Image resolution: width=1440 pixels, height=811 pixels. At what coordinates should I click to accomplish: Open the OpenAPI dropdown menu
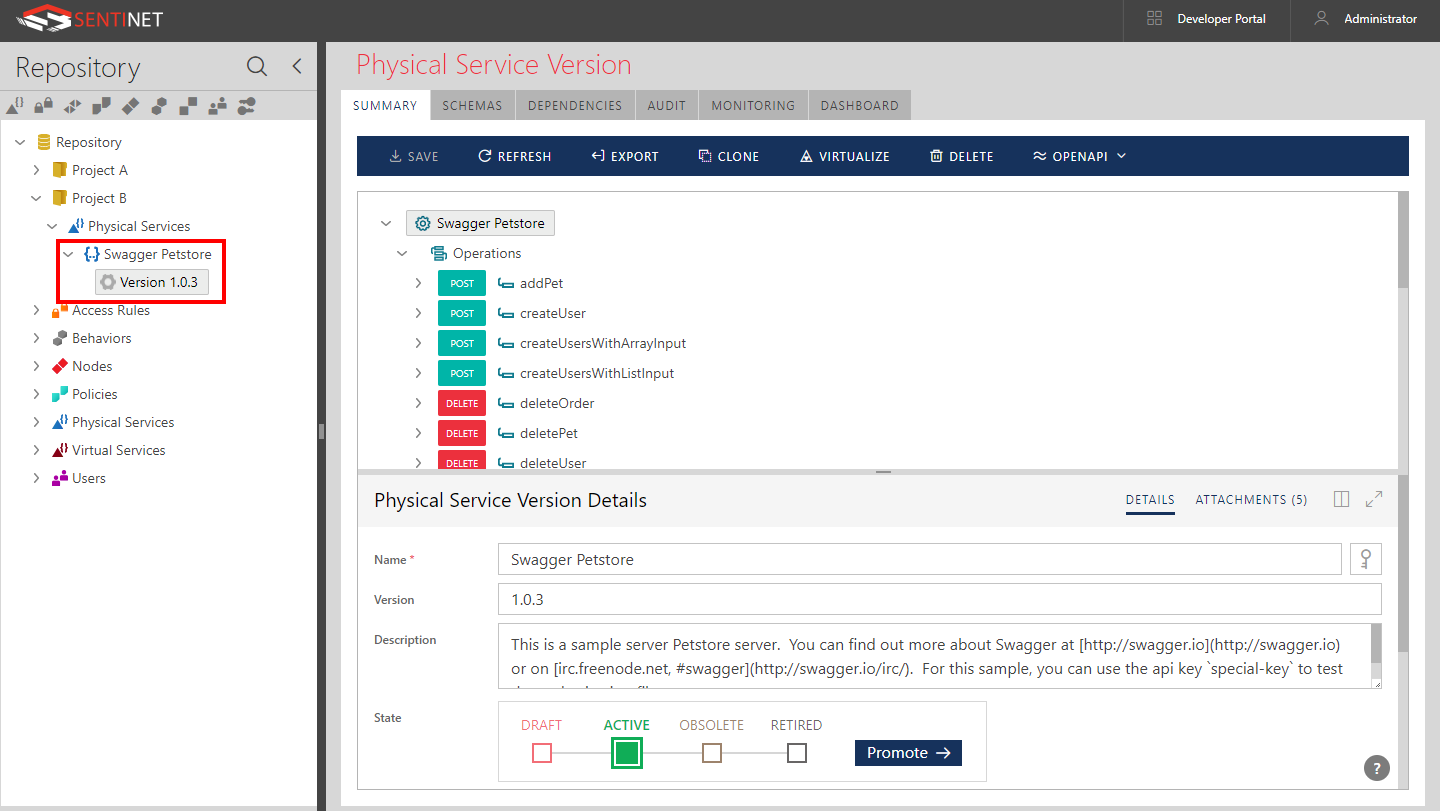1080,156
